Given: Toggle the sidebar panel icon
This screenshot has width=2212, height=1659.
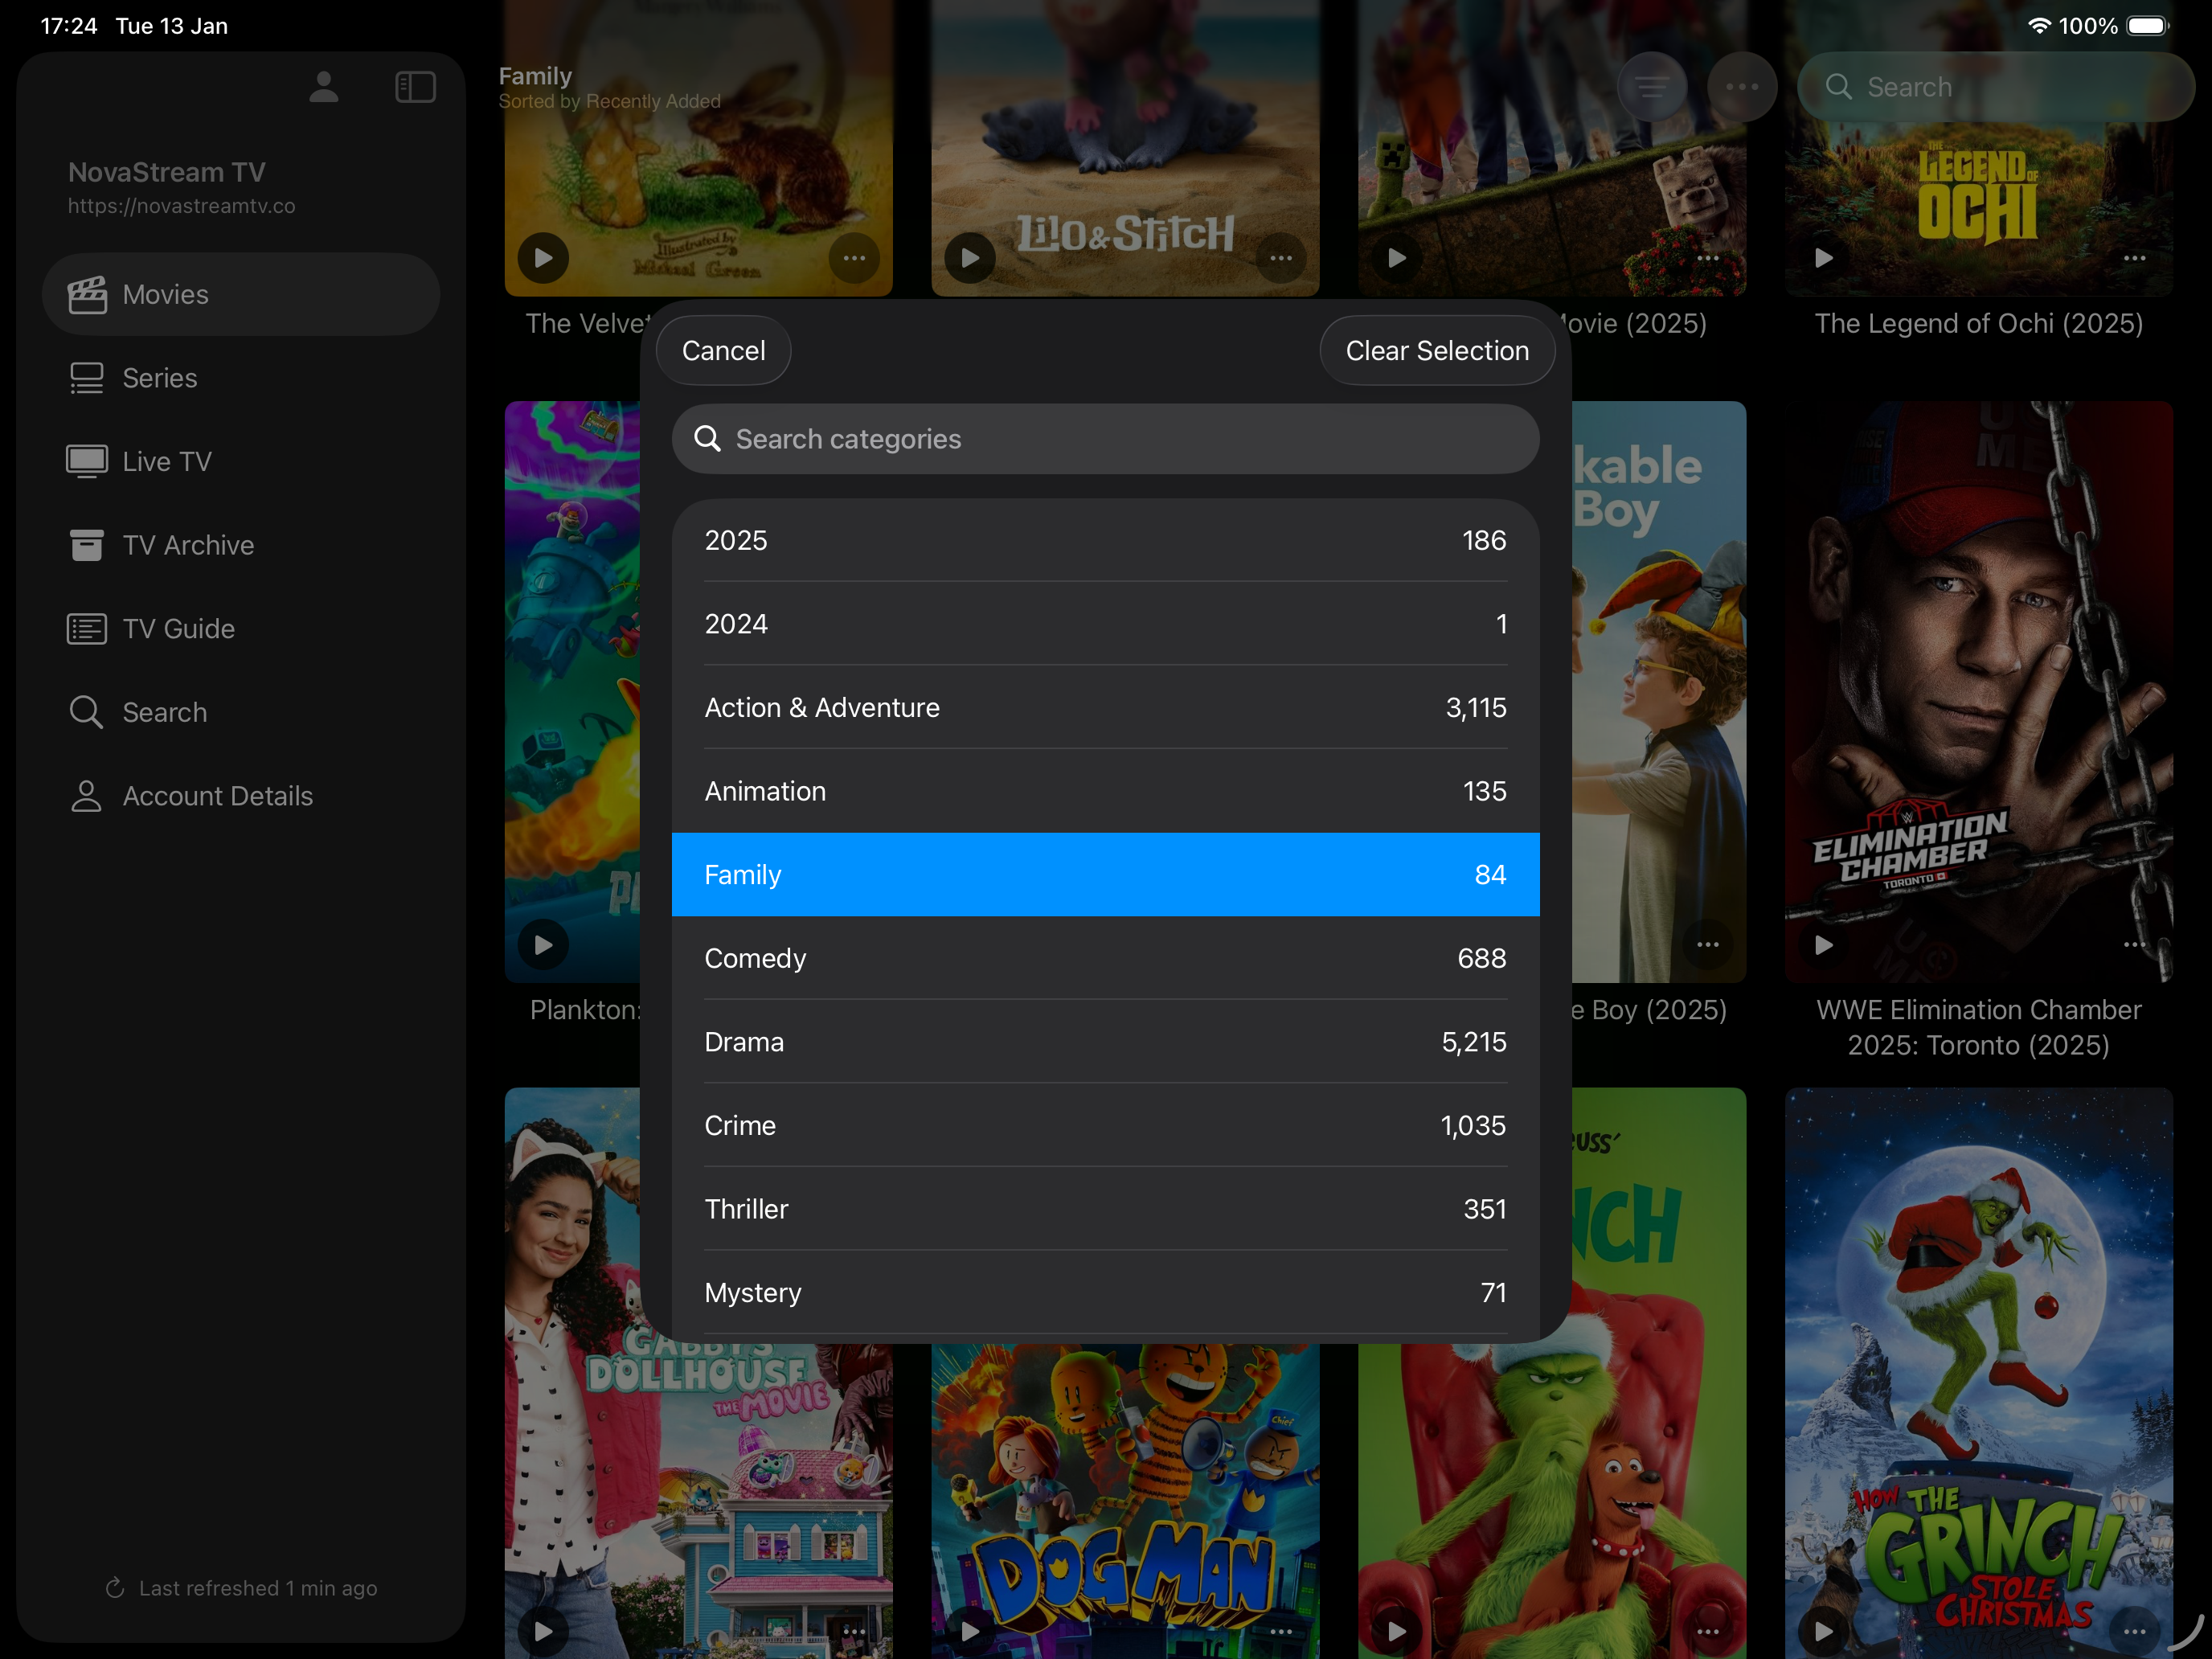Looking at the screenshot, I should click(415, 87).
